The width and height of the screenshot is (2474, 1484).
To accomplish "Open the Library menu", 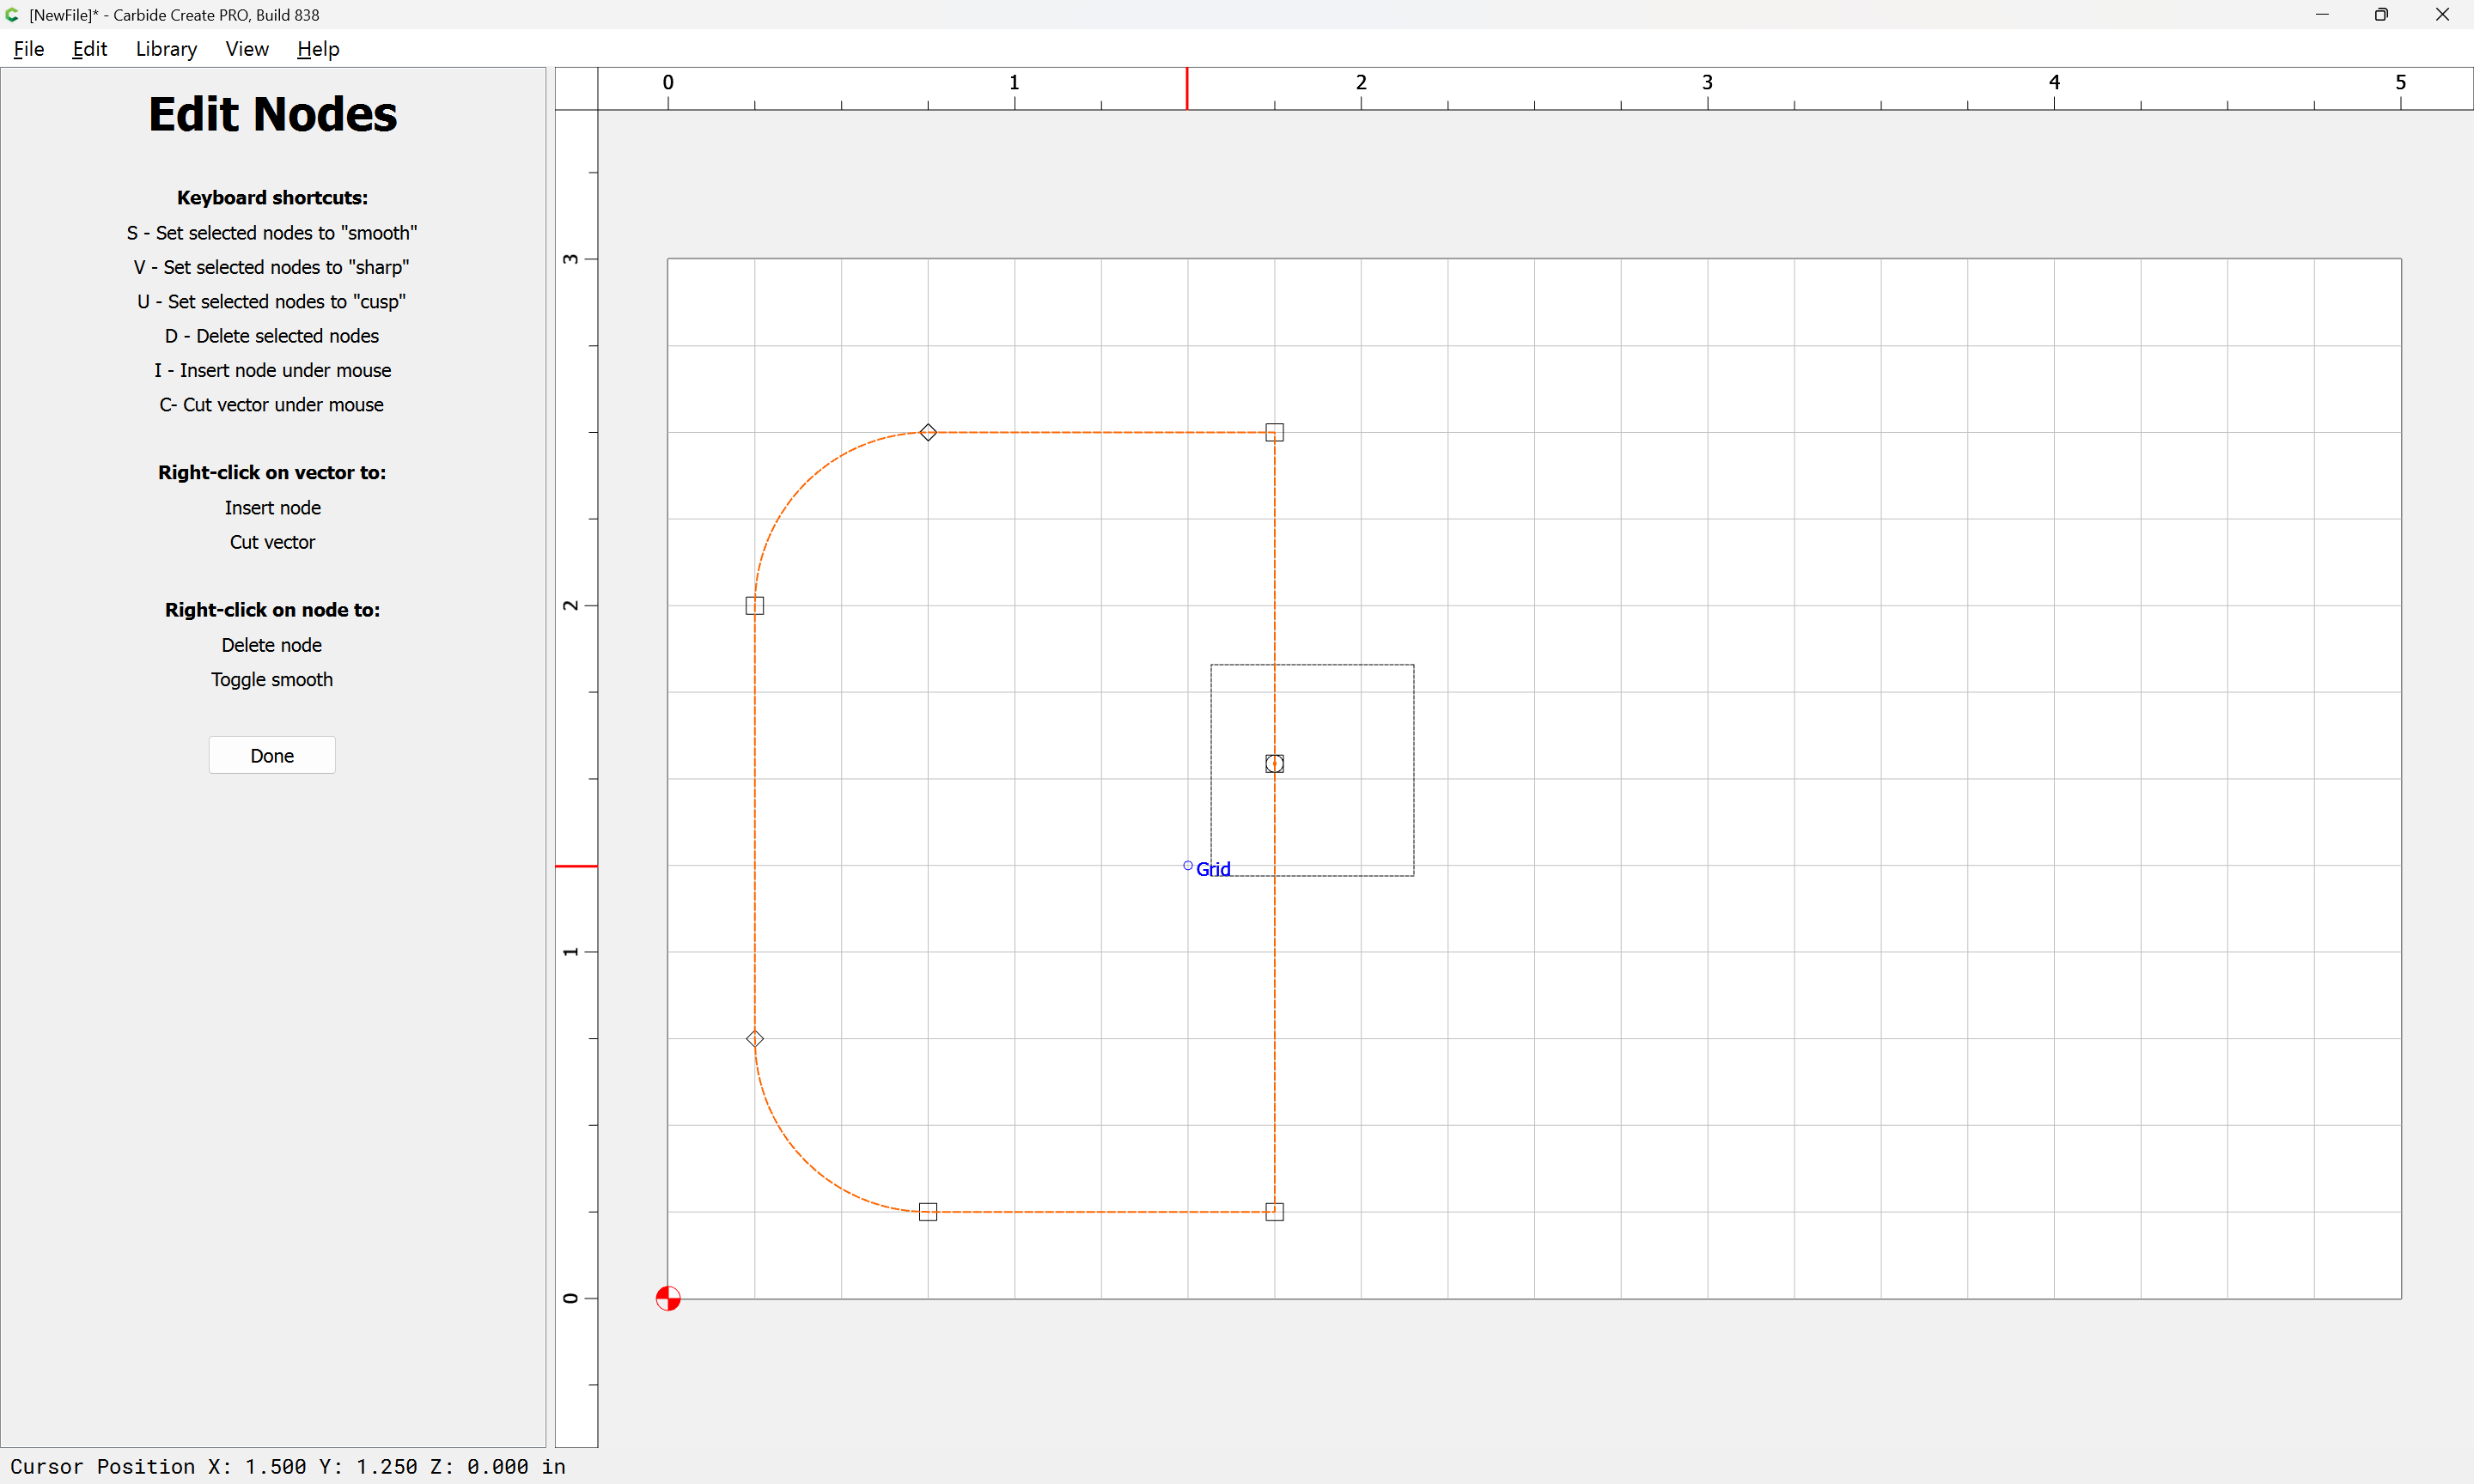I will (166, 49).
